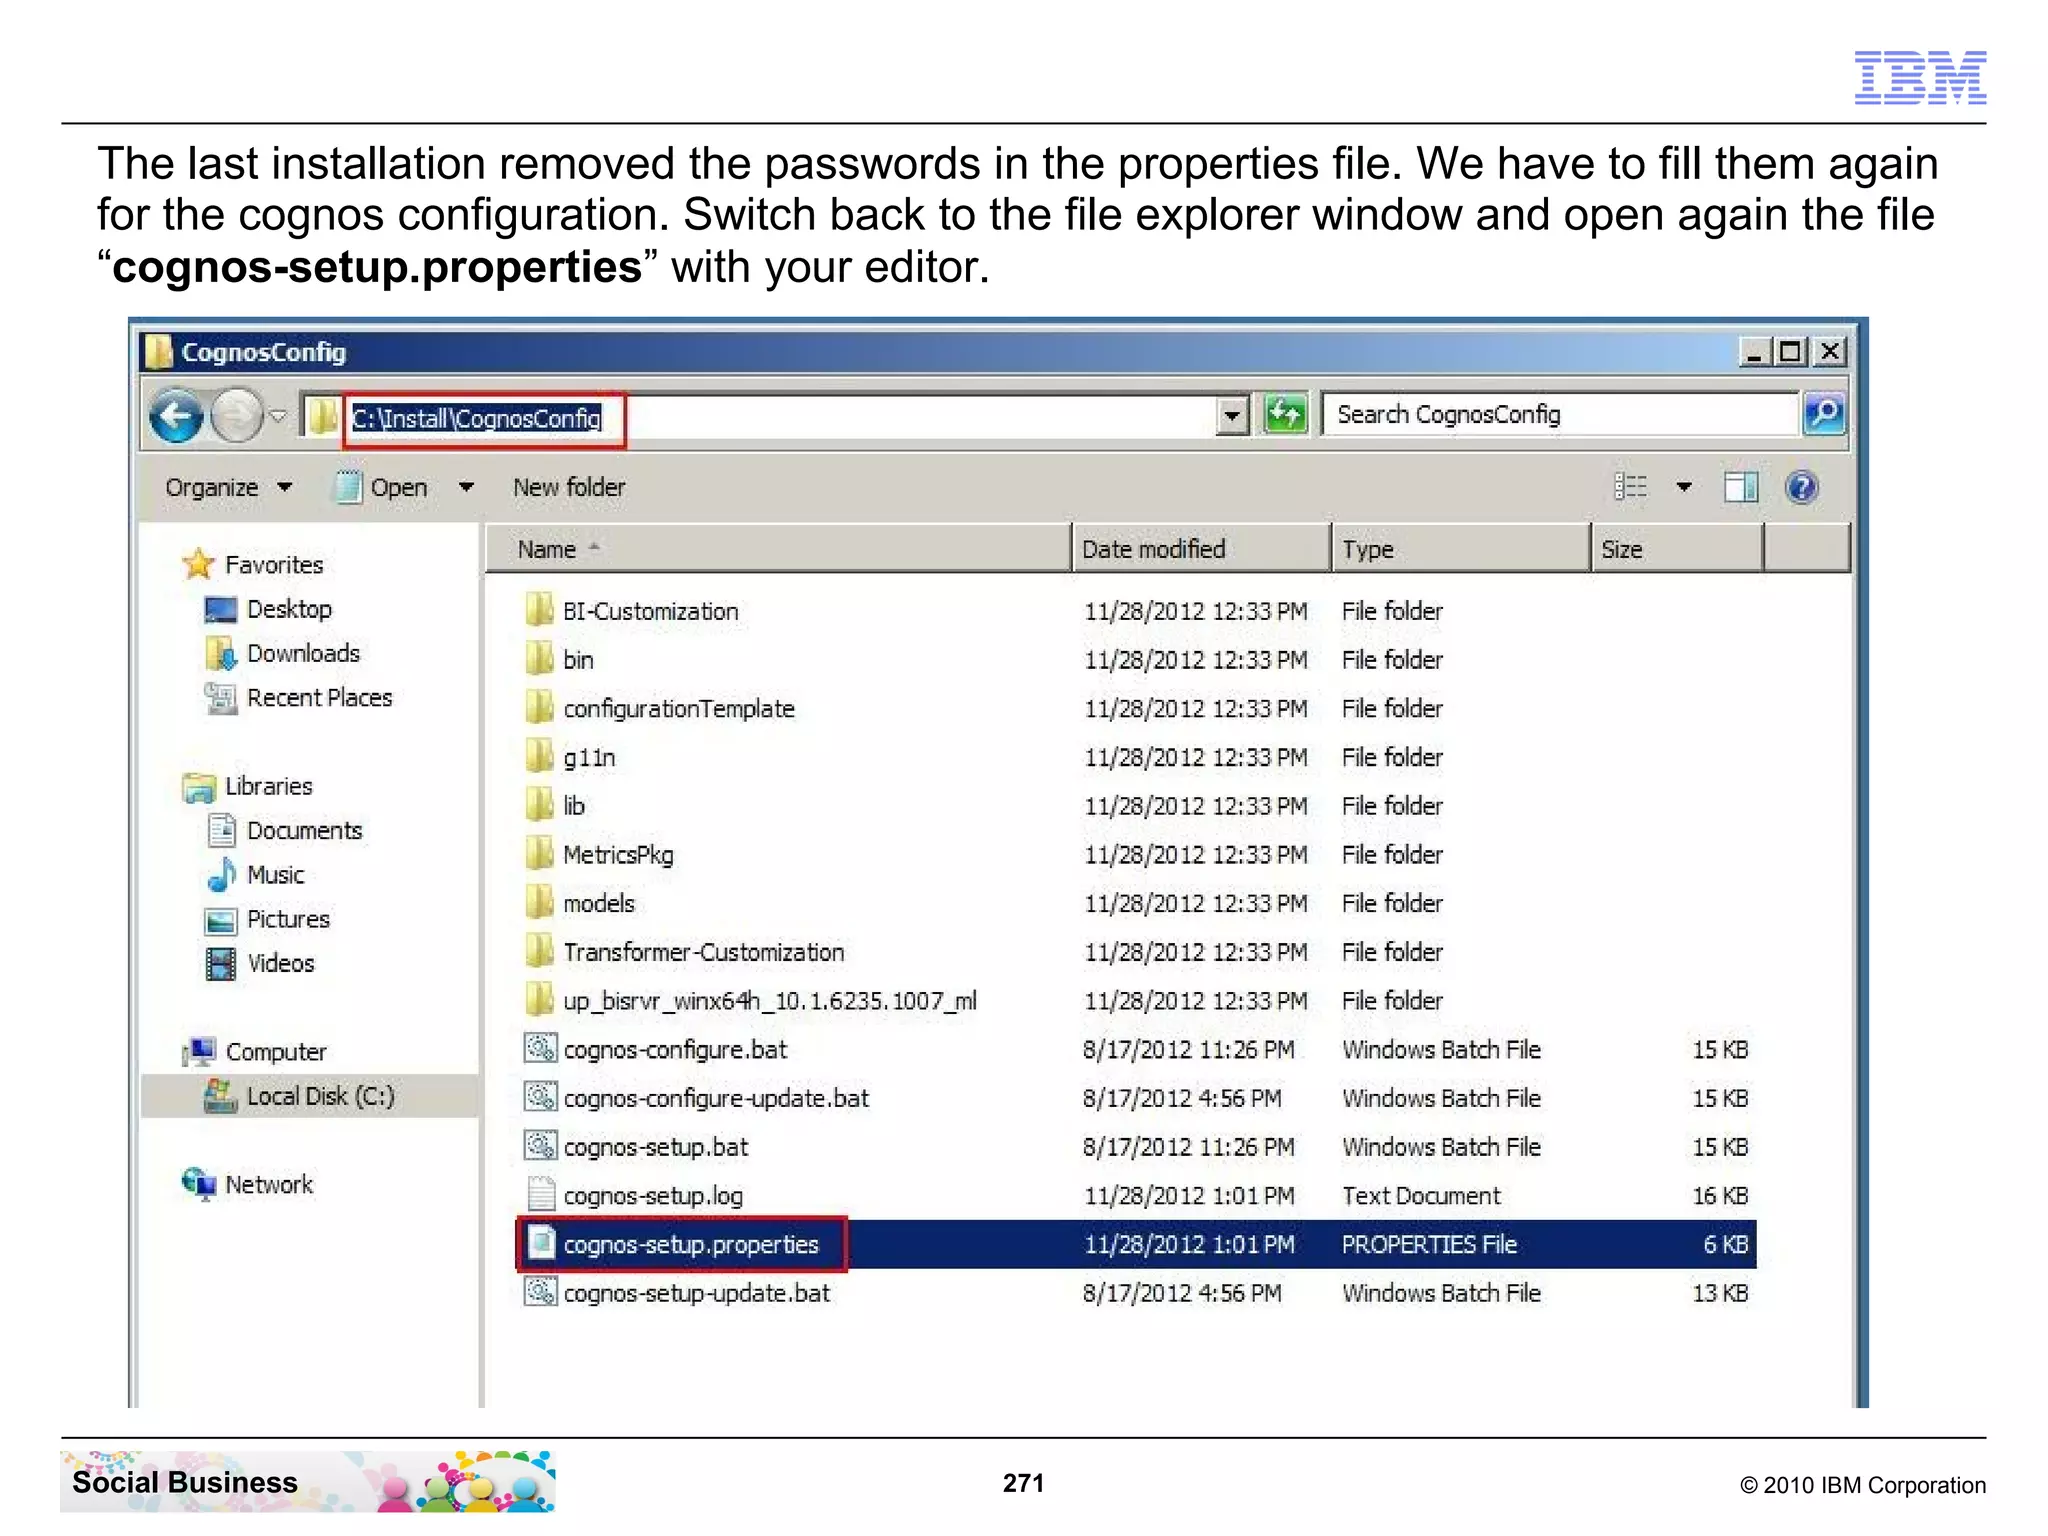Click the address bar folder icon

pos(322,416)
